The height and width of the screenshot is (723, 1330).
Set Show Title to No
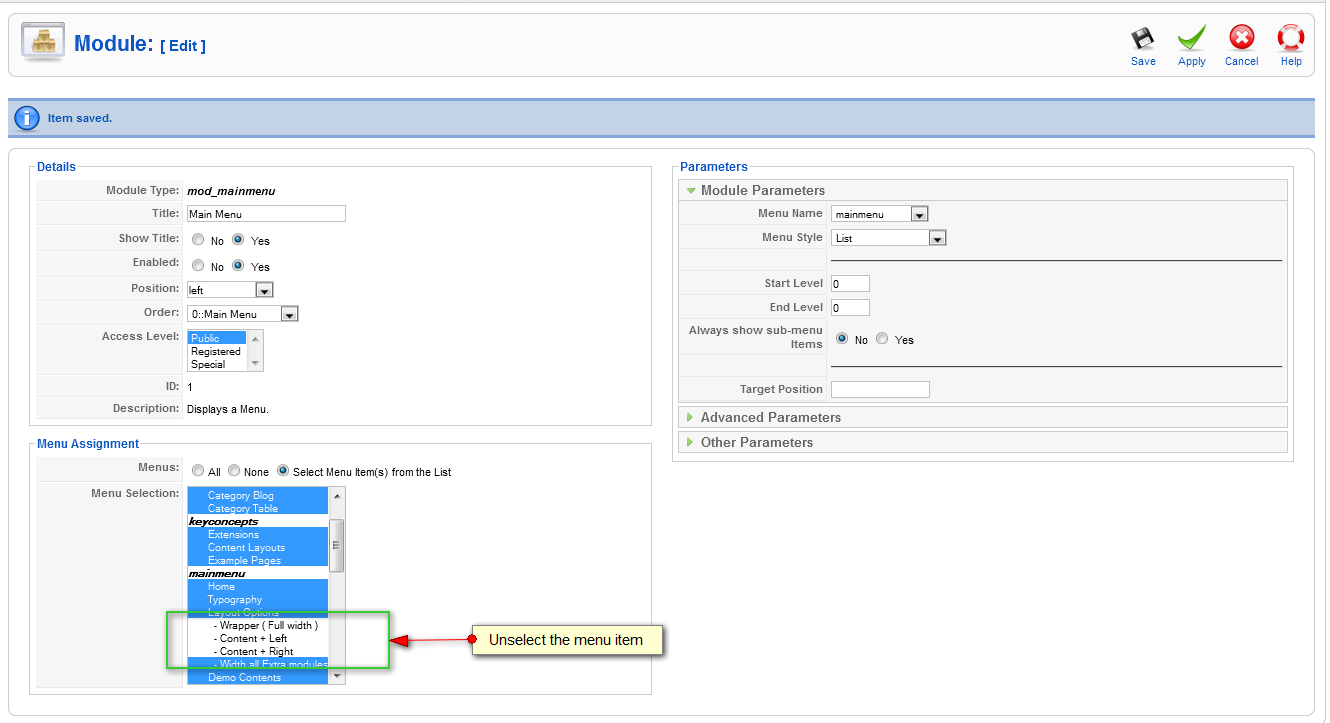[x=198, y=240]
